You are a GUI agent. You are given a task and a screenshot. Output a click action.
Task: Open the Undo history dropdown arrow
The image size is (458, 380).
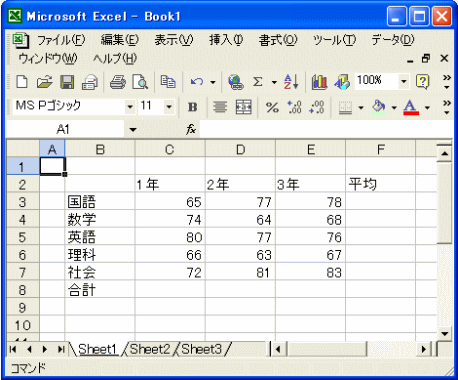pos(213,82)
